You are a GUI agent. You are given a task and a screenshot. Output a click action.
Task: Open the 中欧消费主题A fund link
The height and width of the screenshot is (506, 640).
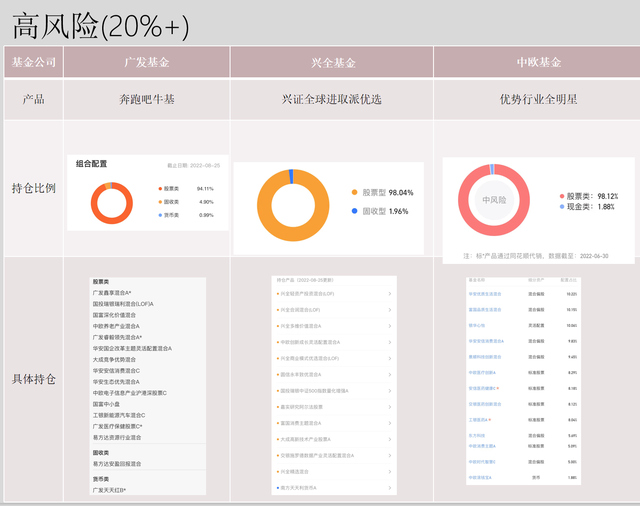coord(482,446)
